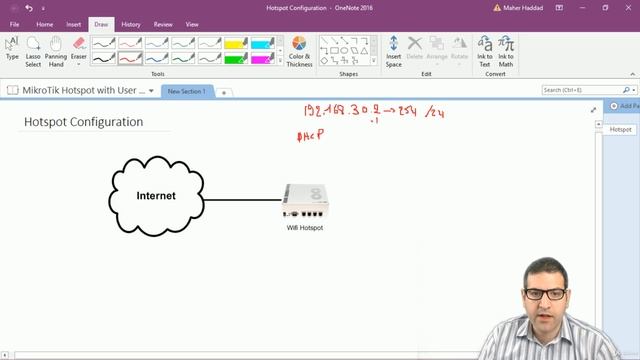The width and height of the screenshot is (640, 360).
Task: Convert with Ink to Text
Action: [484, 51]
